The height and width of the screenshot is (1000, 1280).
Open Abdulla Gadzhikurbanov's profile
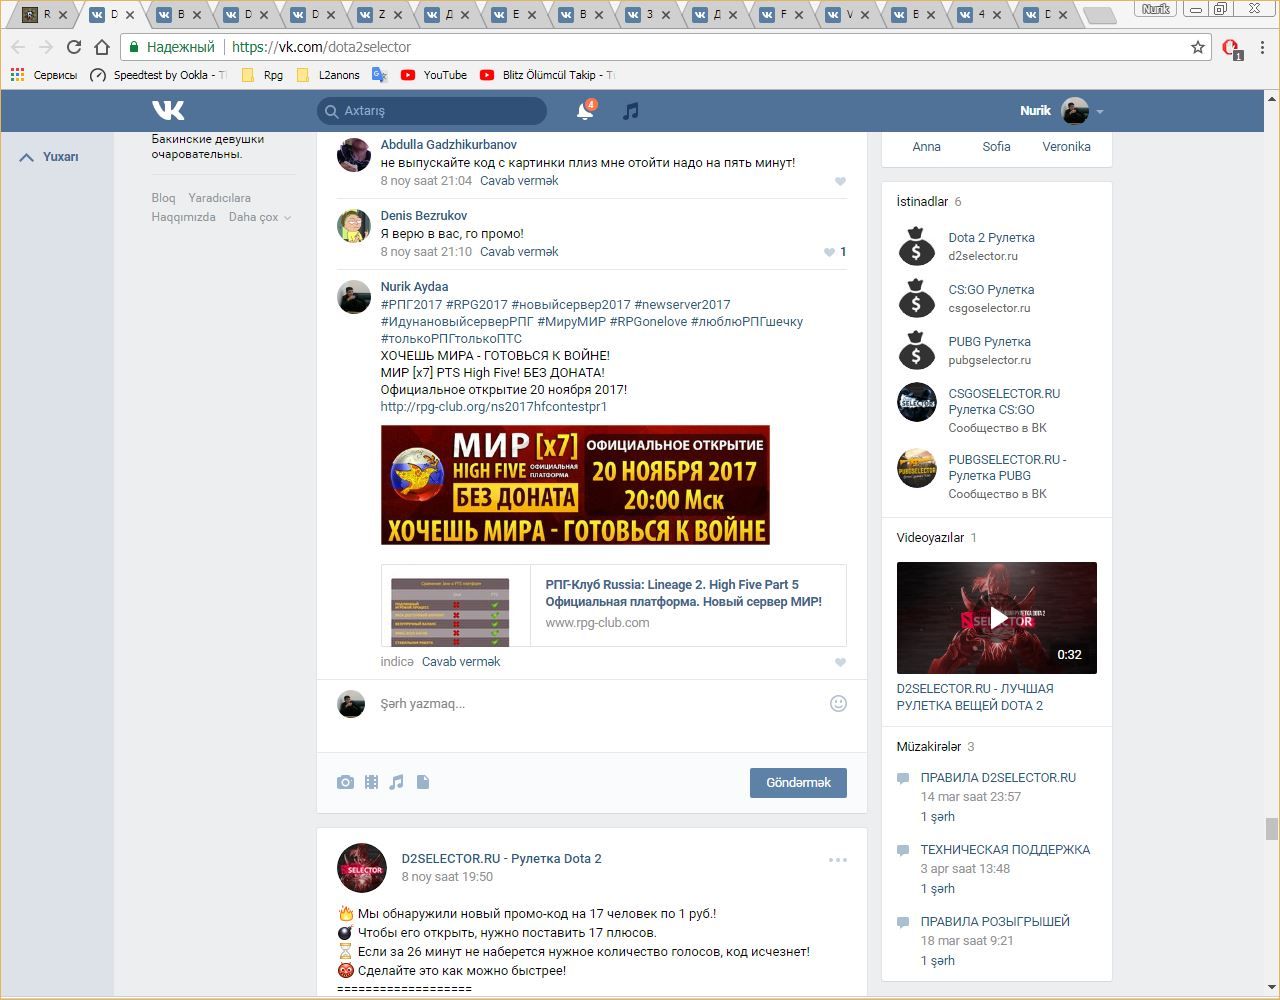tap(449, 145)
